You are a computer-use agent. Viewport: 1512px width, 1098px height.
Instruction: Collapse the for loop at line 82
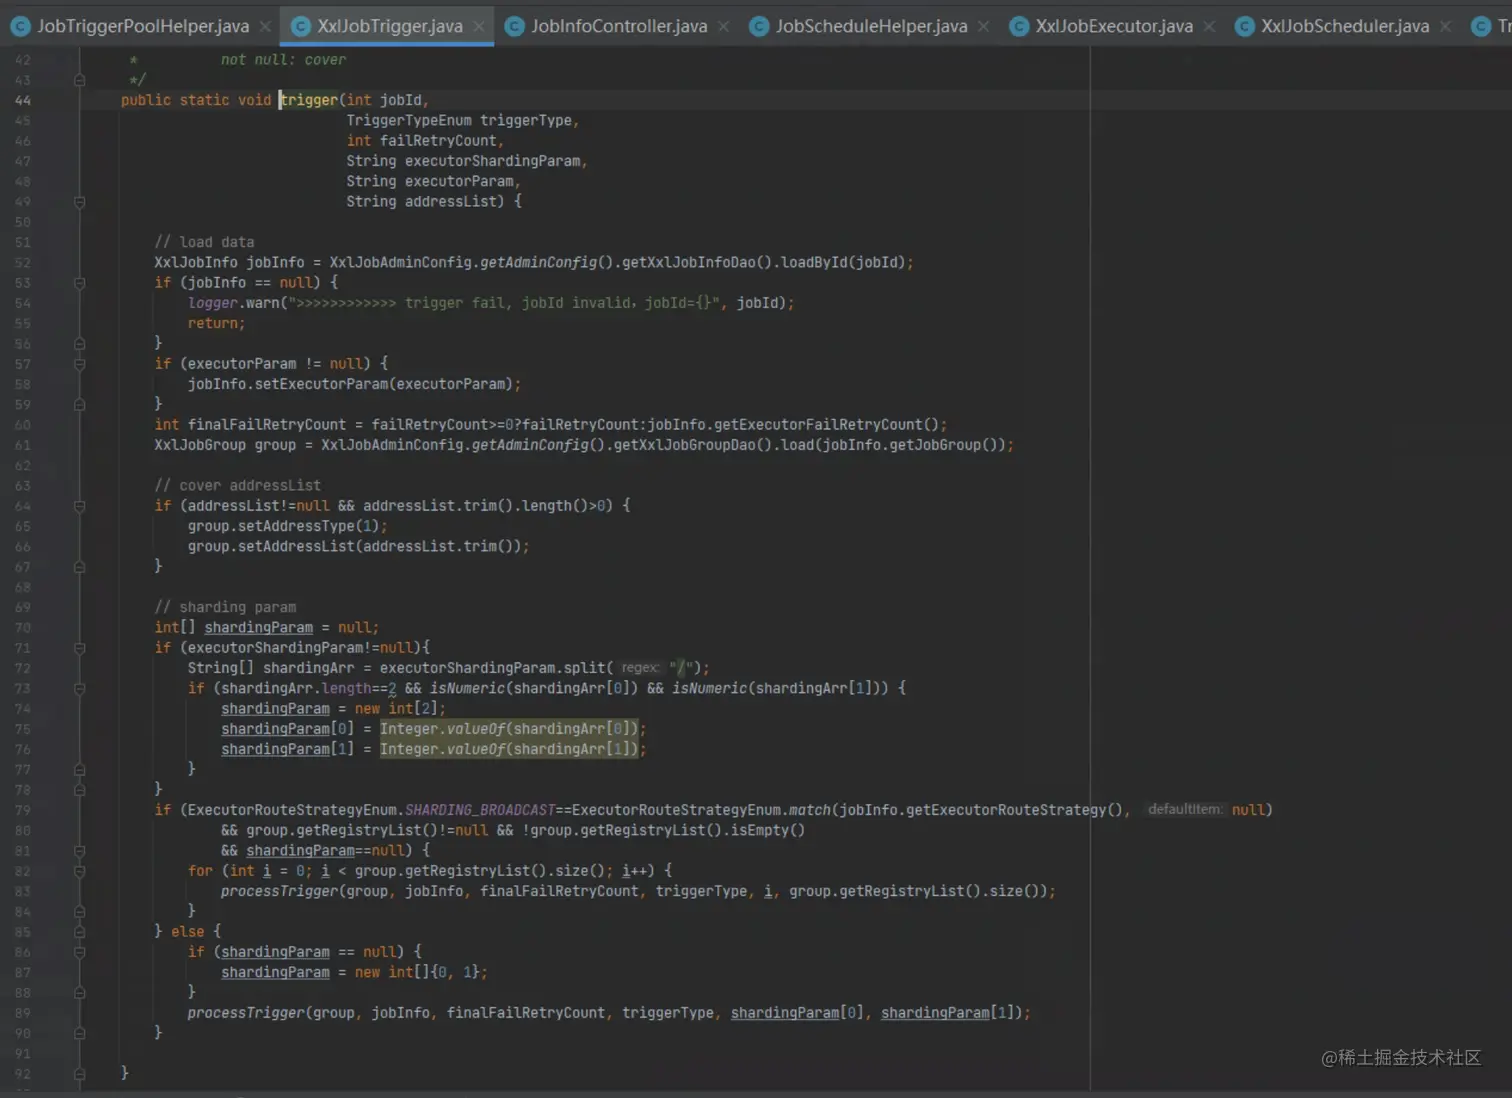click(80, 871)
